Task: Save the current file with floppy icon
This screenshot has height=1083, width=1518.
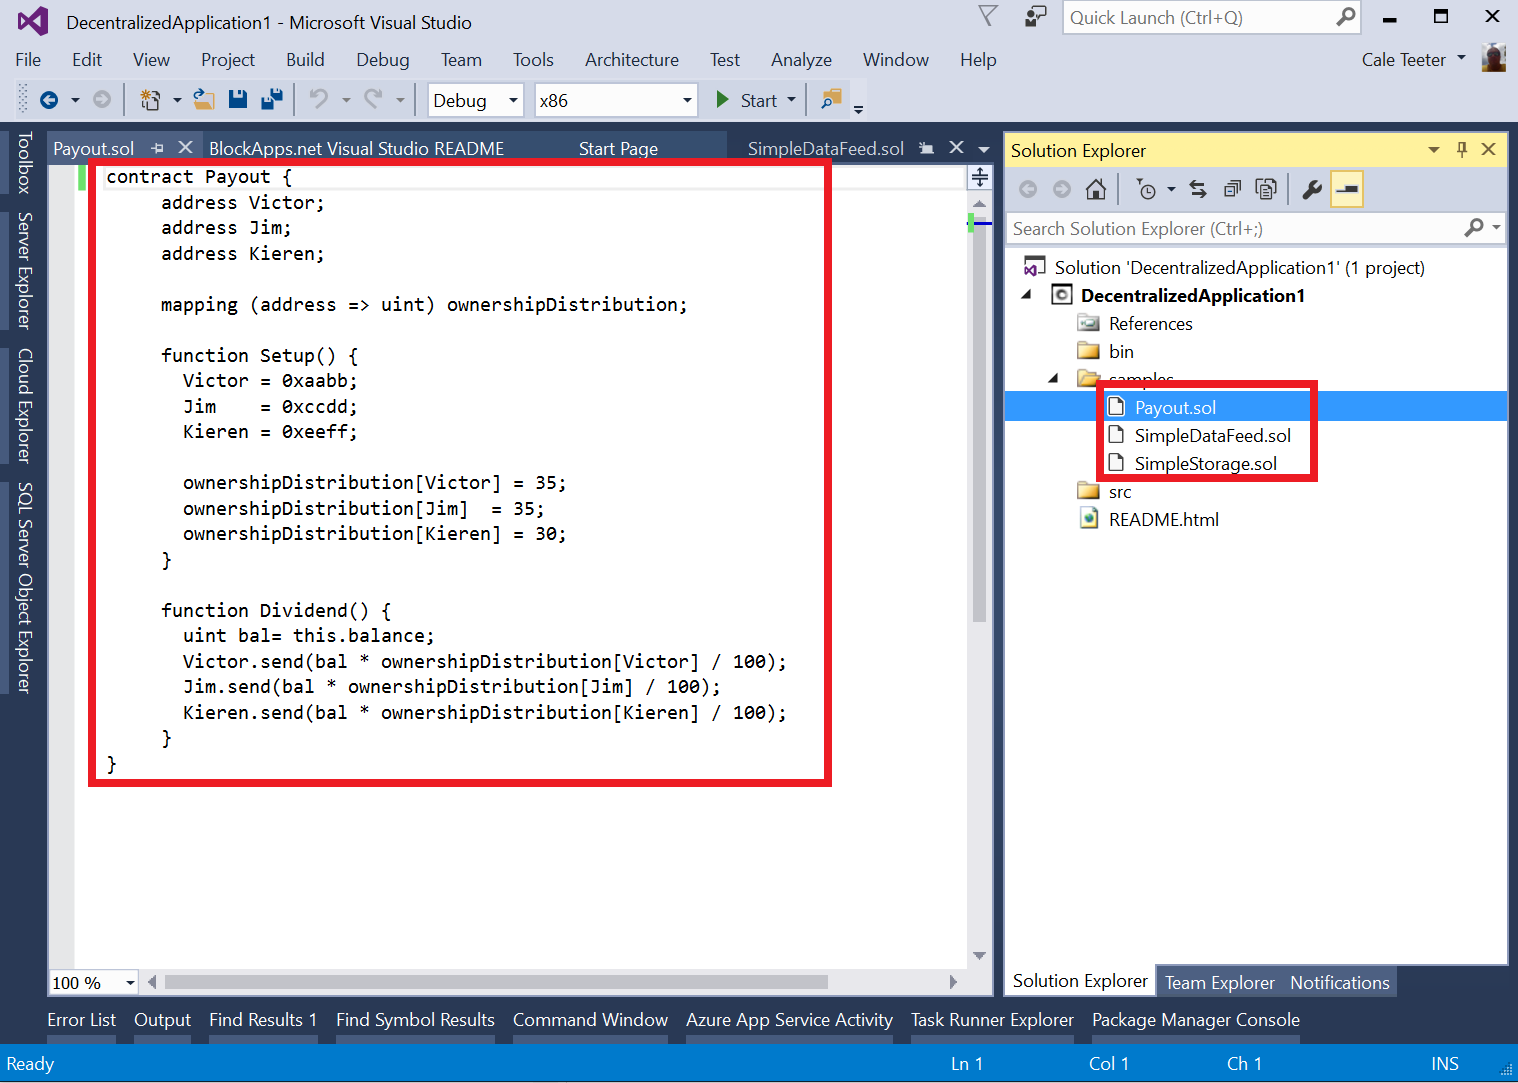Action: 238,100
